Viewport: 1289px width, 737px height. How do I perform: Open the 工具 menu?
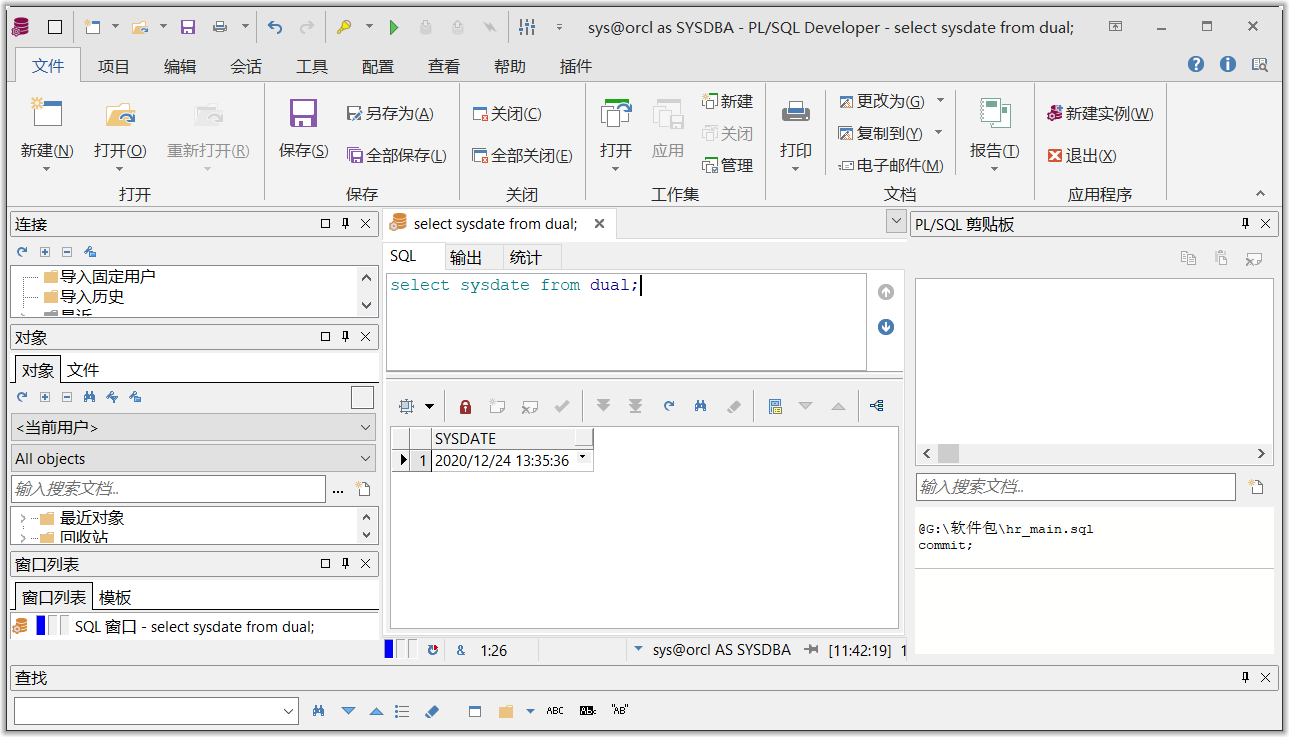(309, 66)
